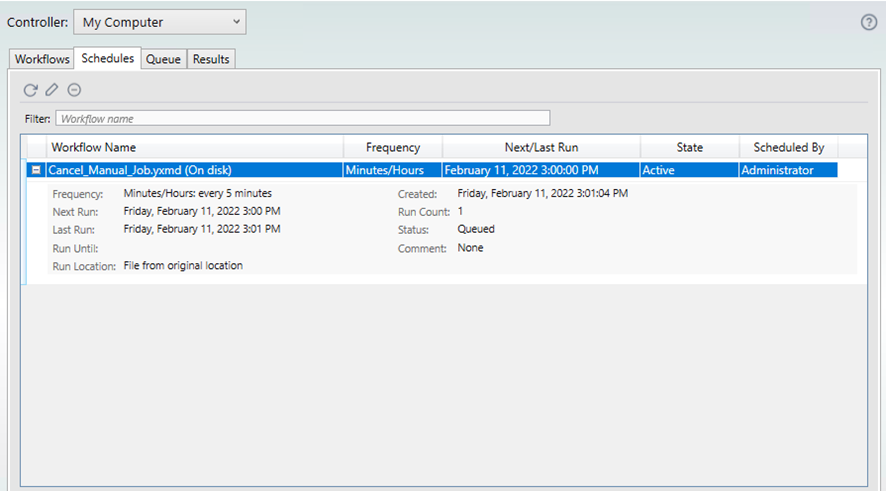Select the Schedules tab

point(107,58)
